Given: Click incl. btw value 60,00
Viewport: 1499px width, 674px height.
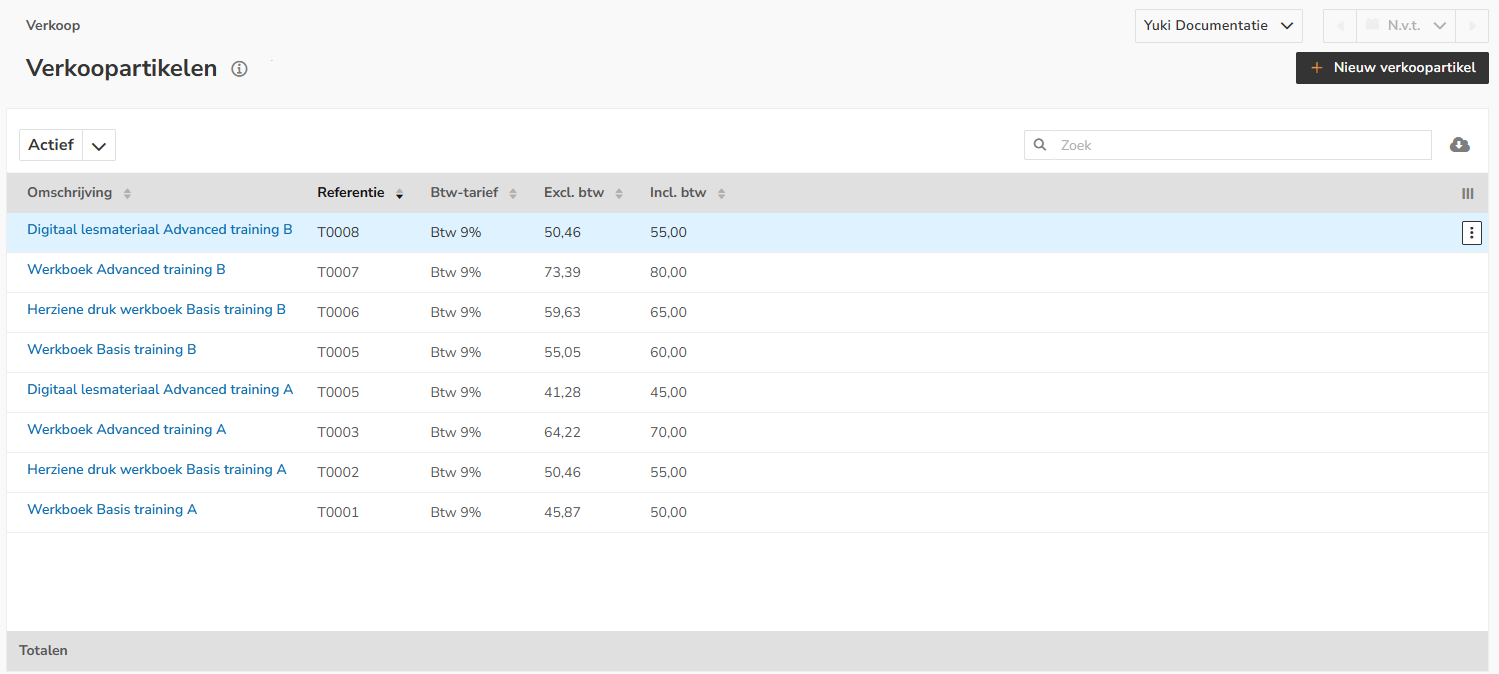Looking at the screenshot, I should [x=668, y=353].
